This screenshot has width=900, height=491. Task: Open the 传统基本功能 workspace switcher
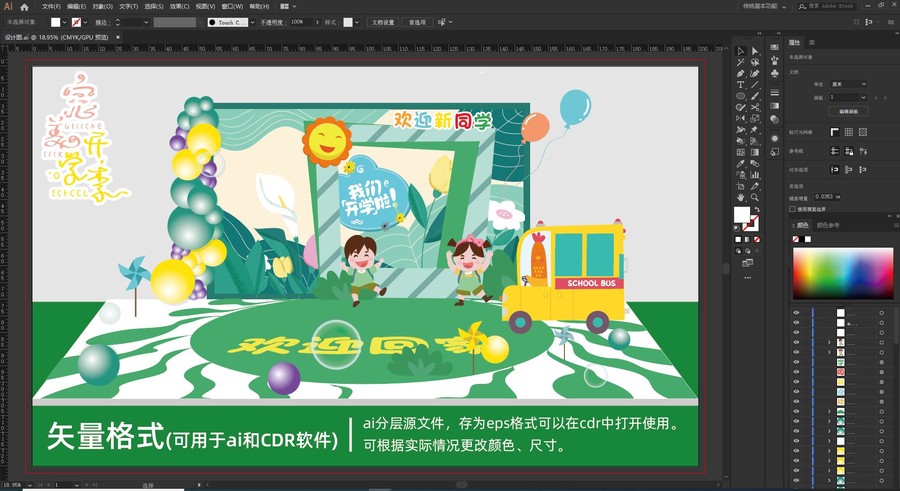pos(763,6)
